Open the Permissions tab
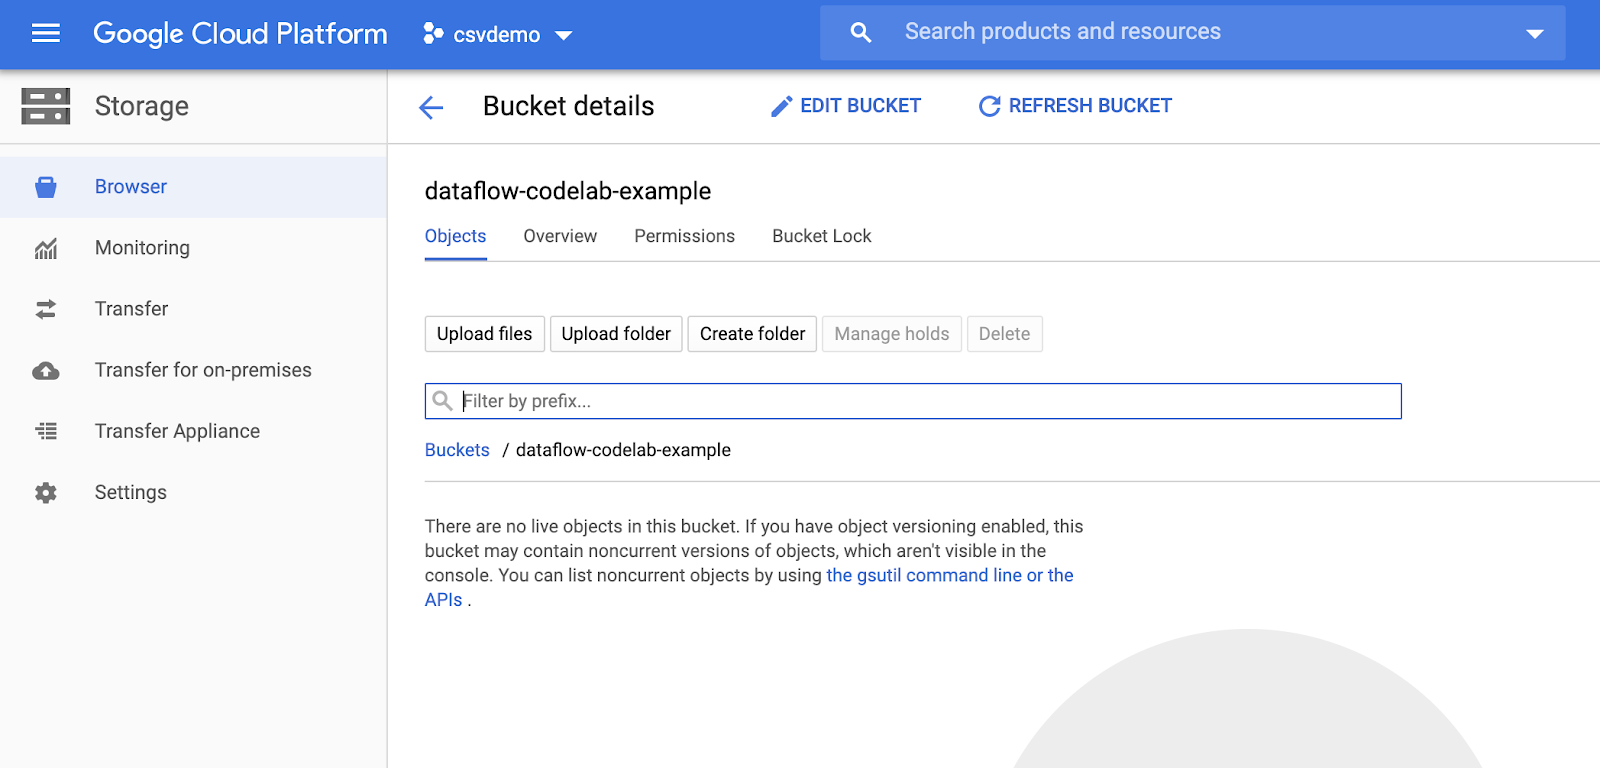The image size is (1600, 768). 684,236
